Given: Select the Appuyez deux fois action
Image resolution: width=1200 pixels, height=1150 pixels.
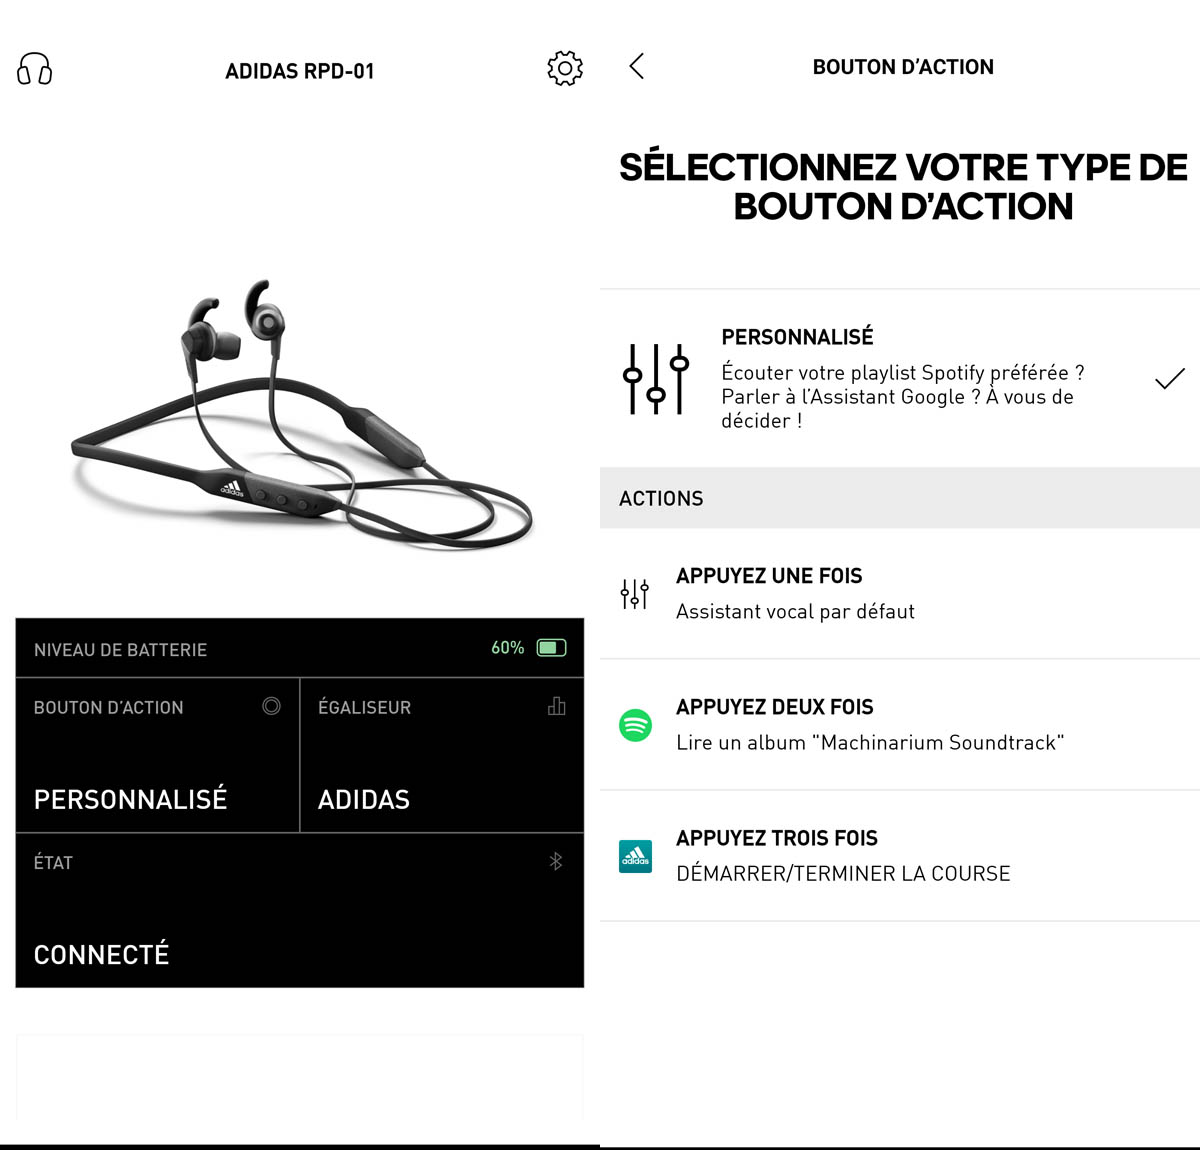Looking at the screenshot, I should click(900, 725).
